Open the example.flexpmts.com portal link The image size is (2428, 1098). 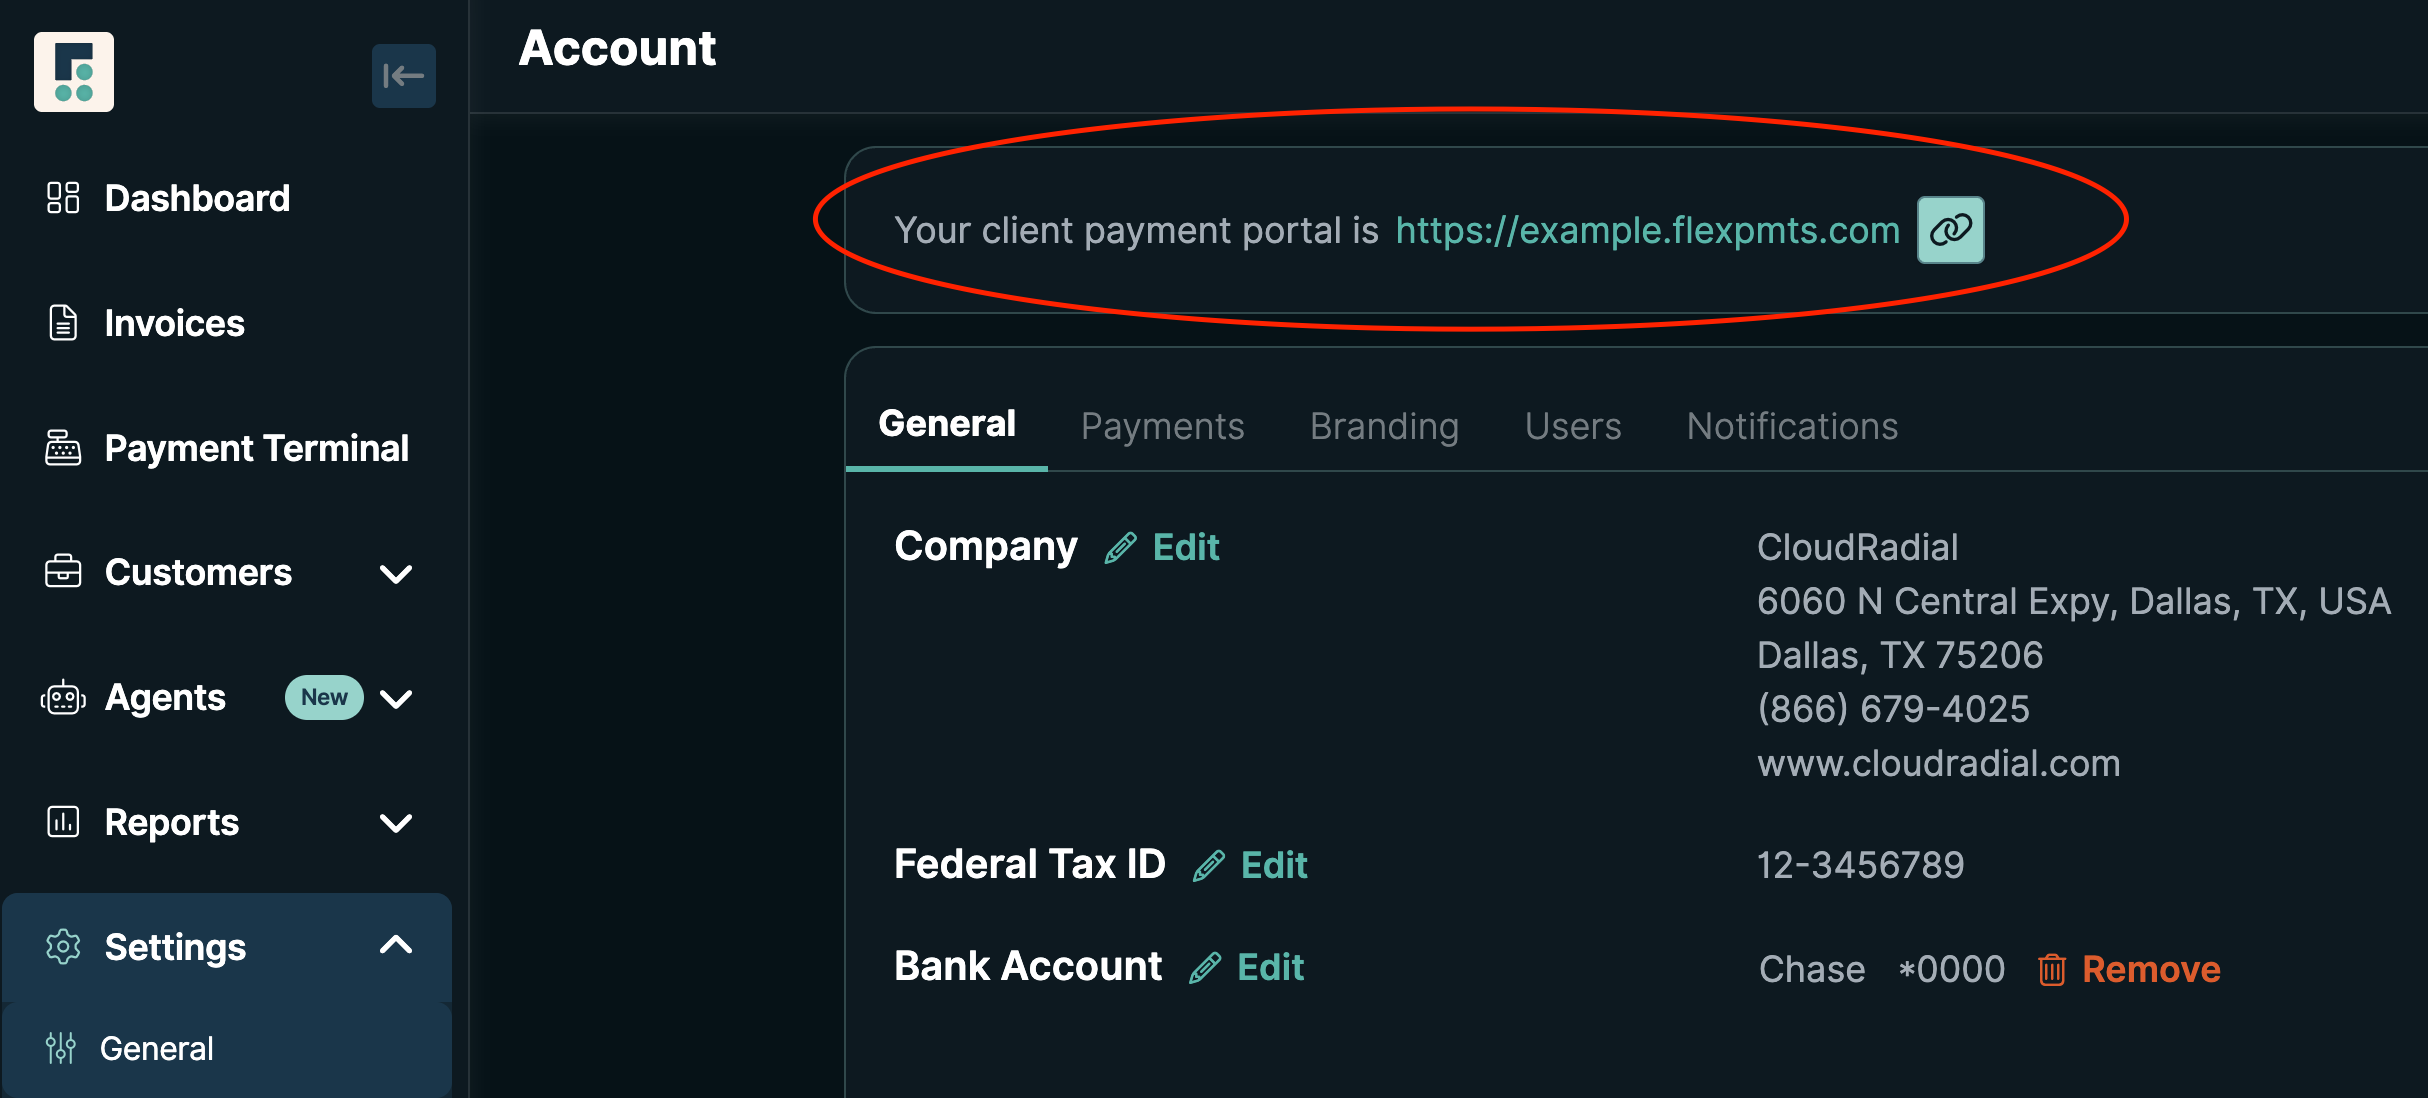coord(1647,231)
